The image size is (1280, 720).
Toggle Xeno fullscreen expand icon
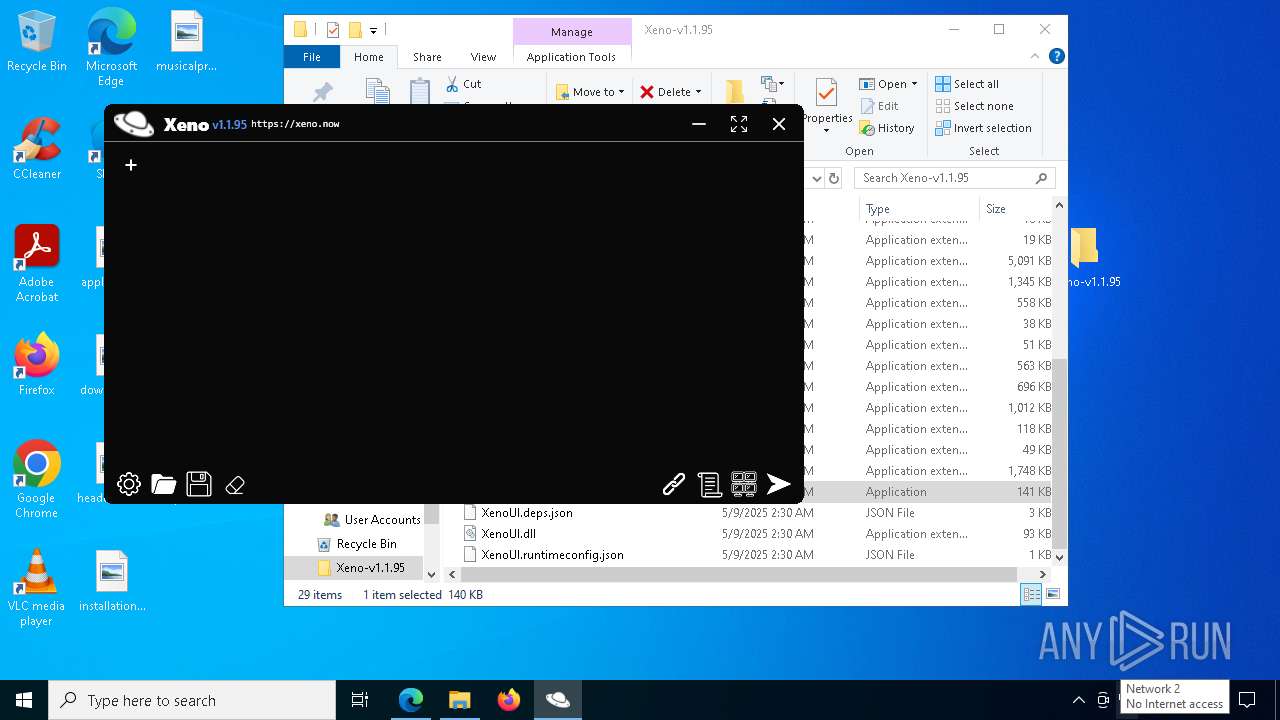point(739,124)
